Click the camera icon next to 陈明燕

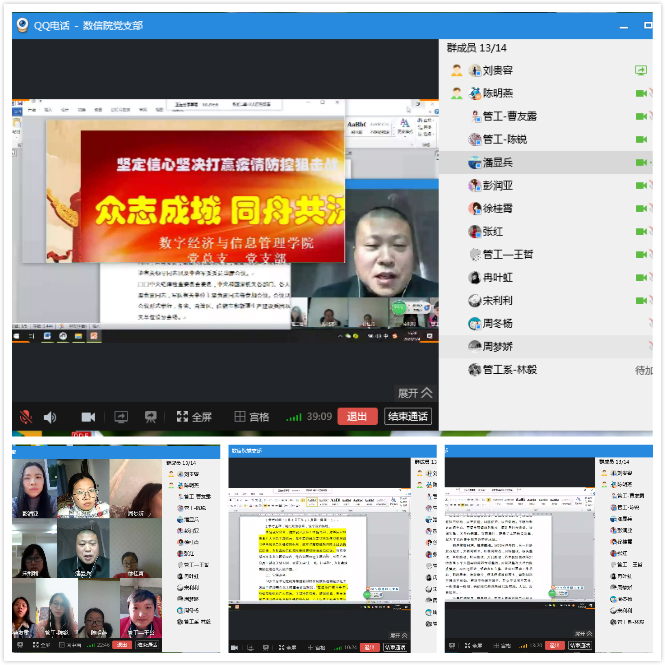coord(642,93)
